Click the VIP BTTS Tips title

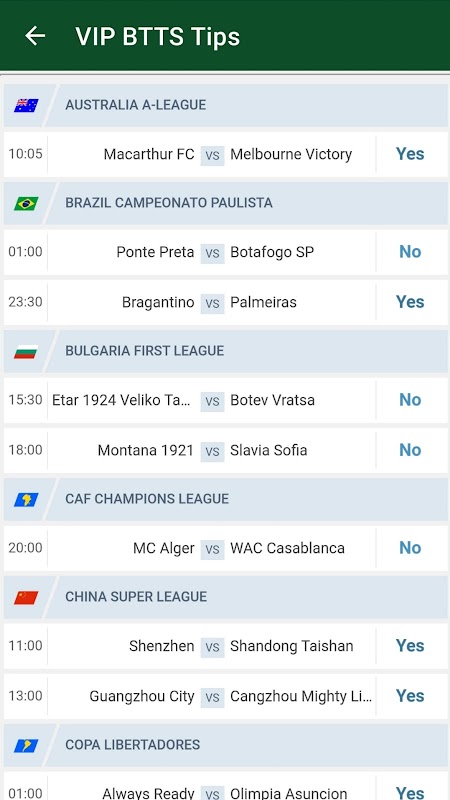tap(158, 37)
